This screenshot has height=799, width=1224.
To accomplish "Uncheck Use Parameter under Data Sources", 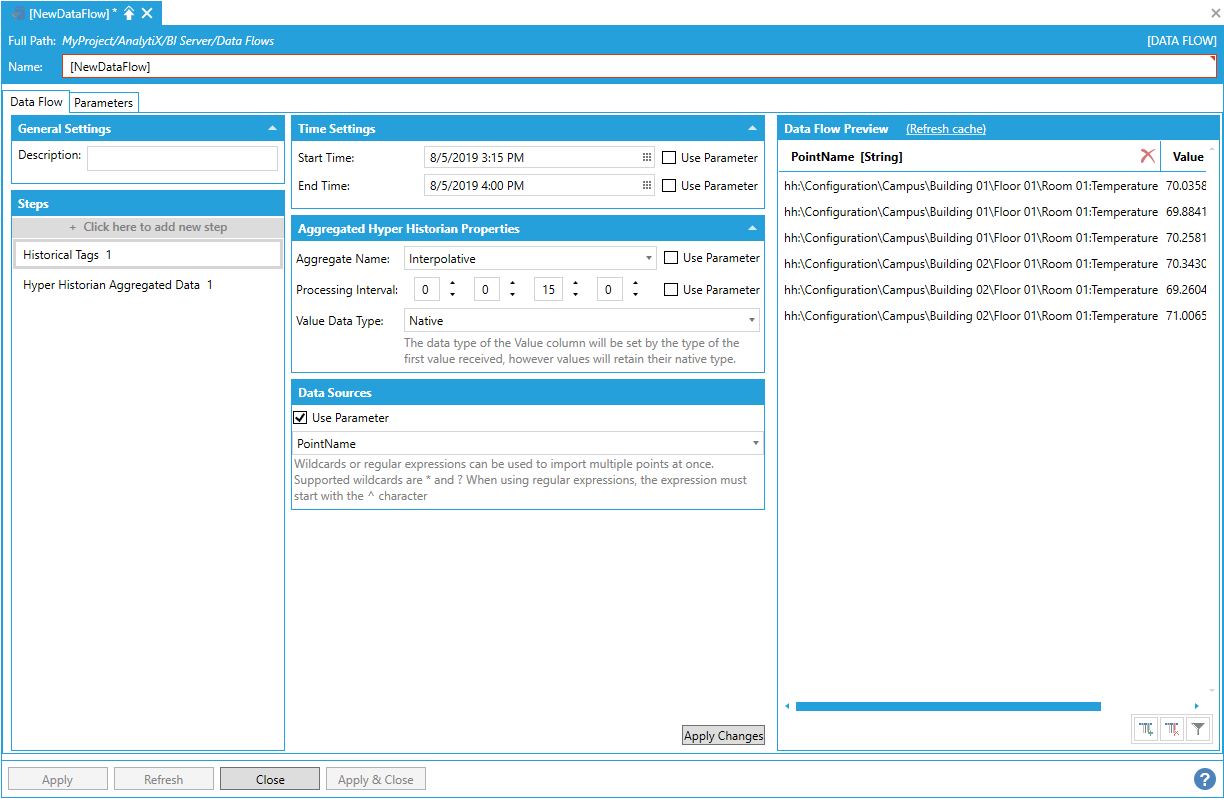I will tap(300, 418).
